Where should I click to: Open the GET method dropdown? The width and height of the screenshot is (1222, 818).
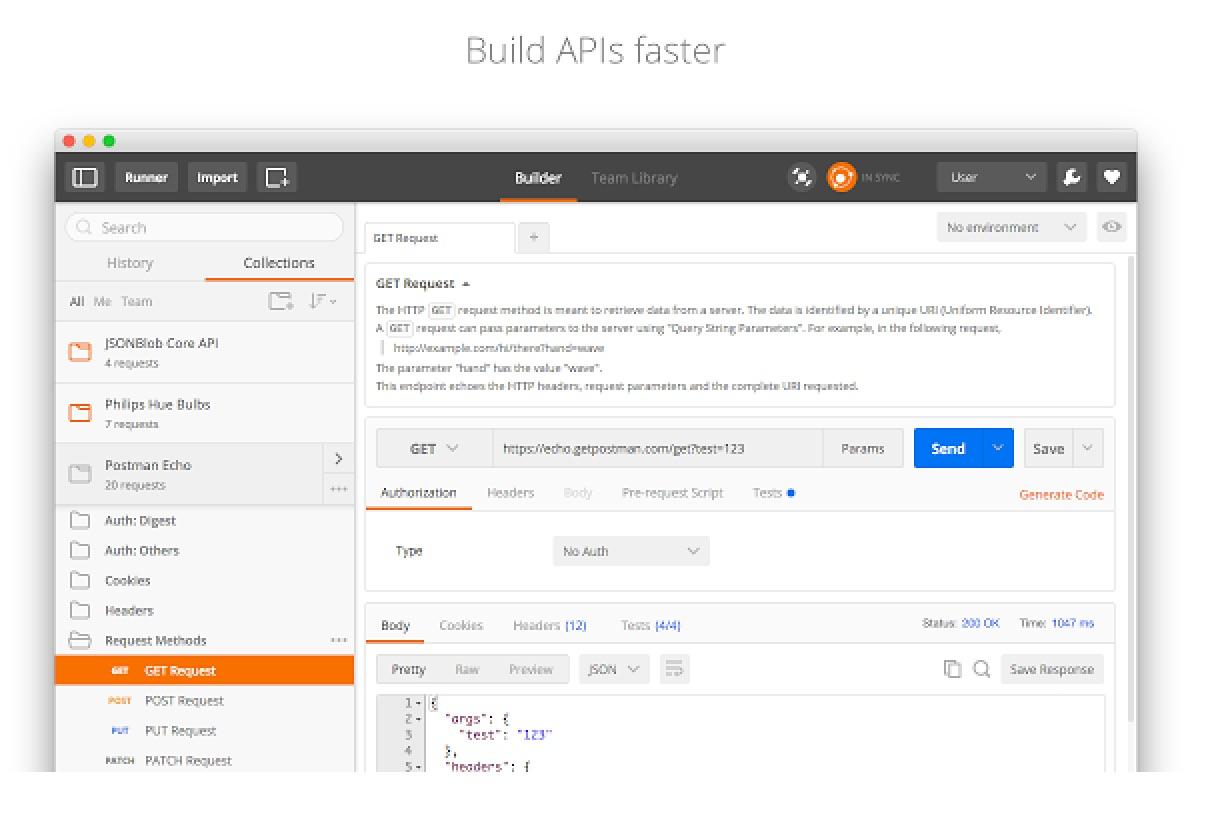point(434,449)
